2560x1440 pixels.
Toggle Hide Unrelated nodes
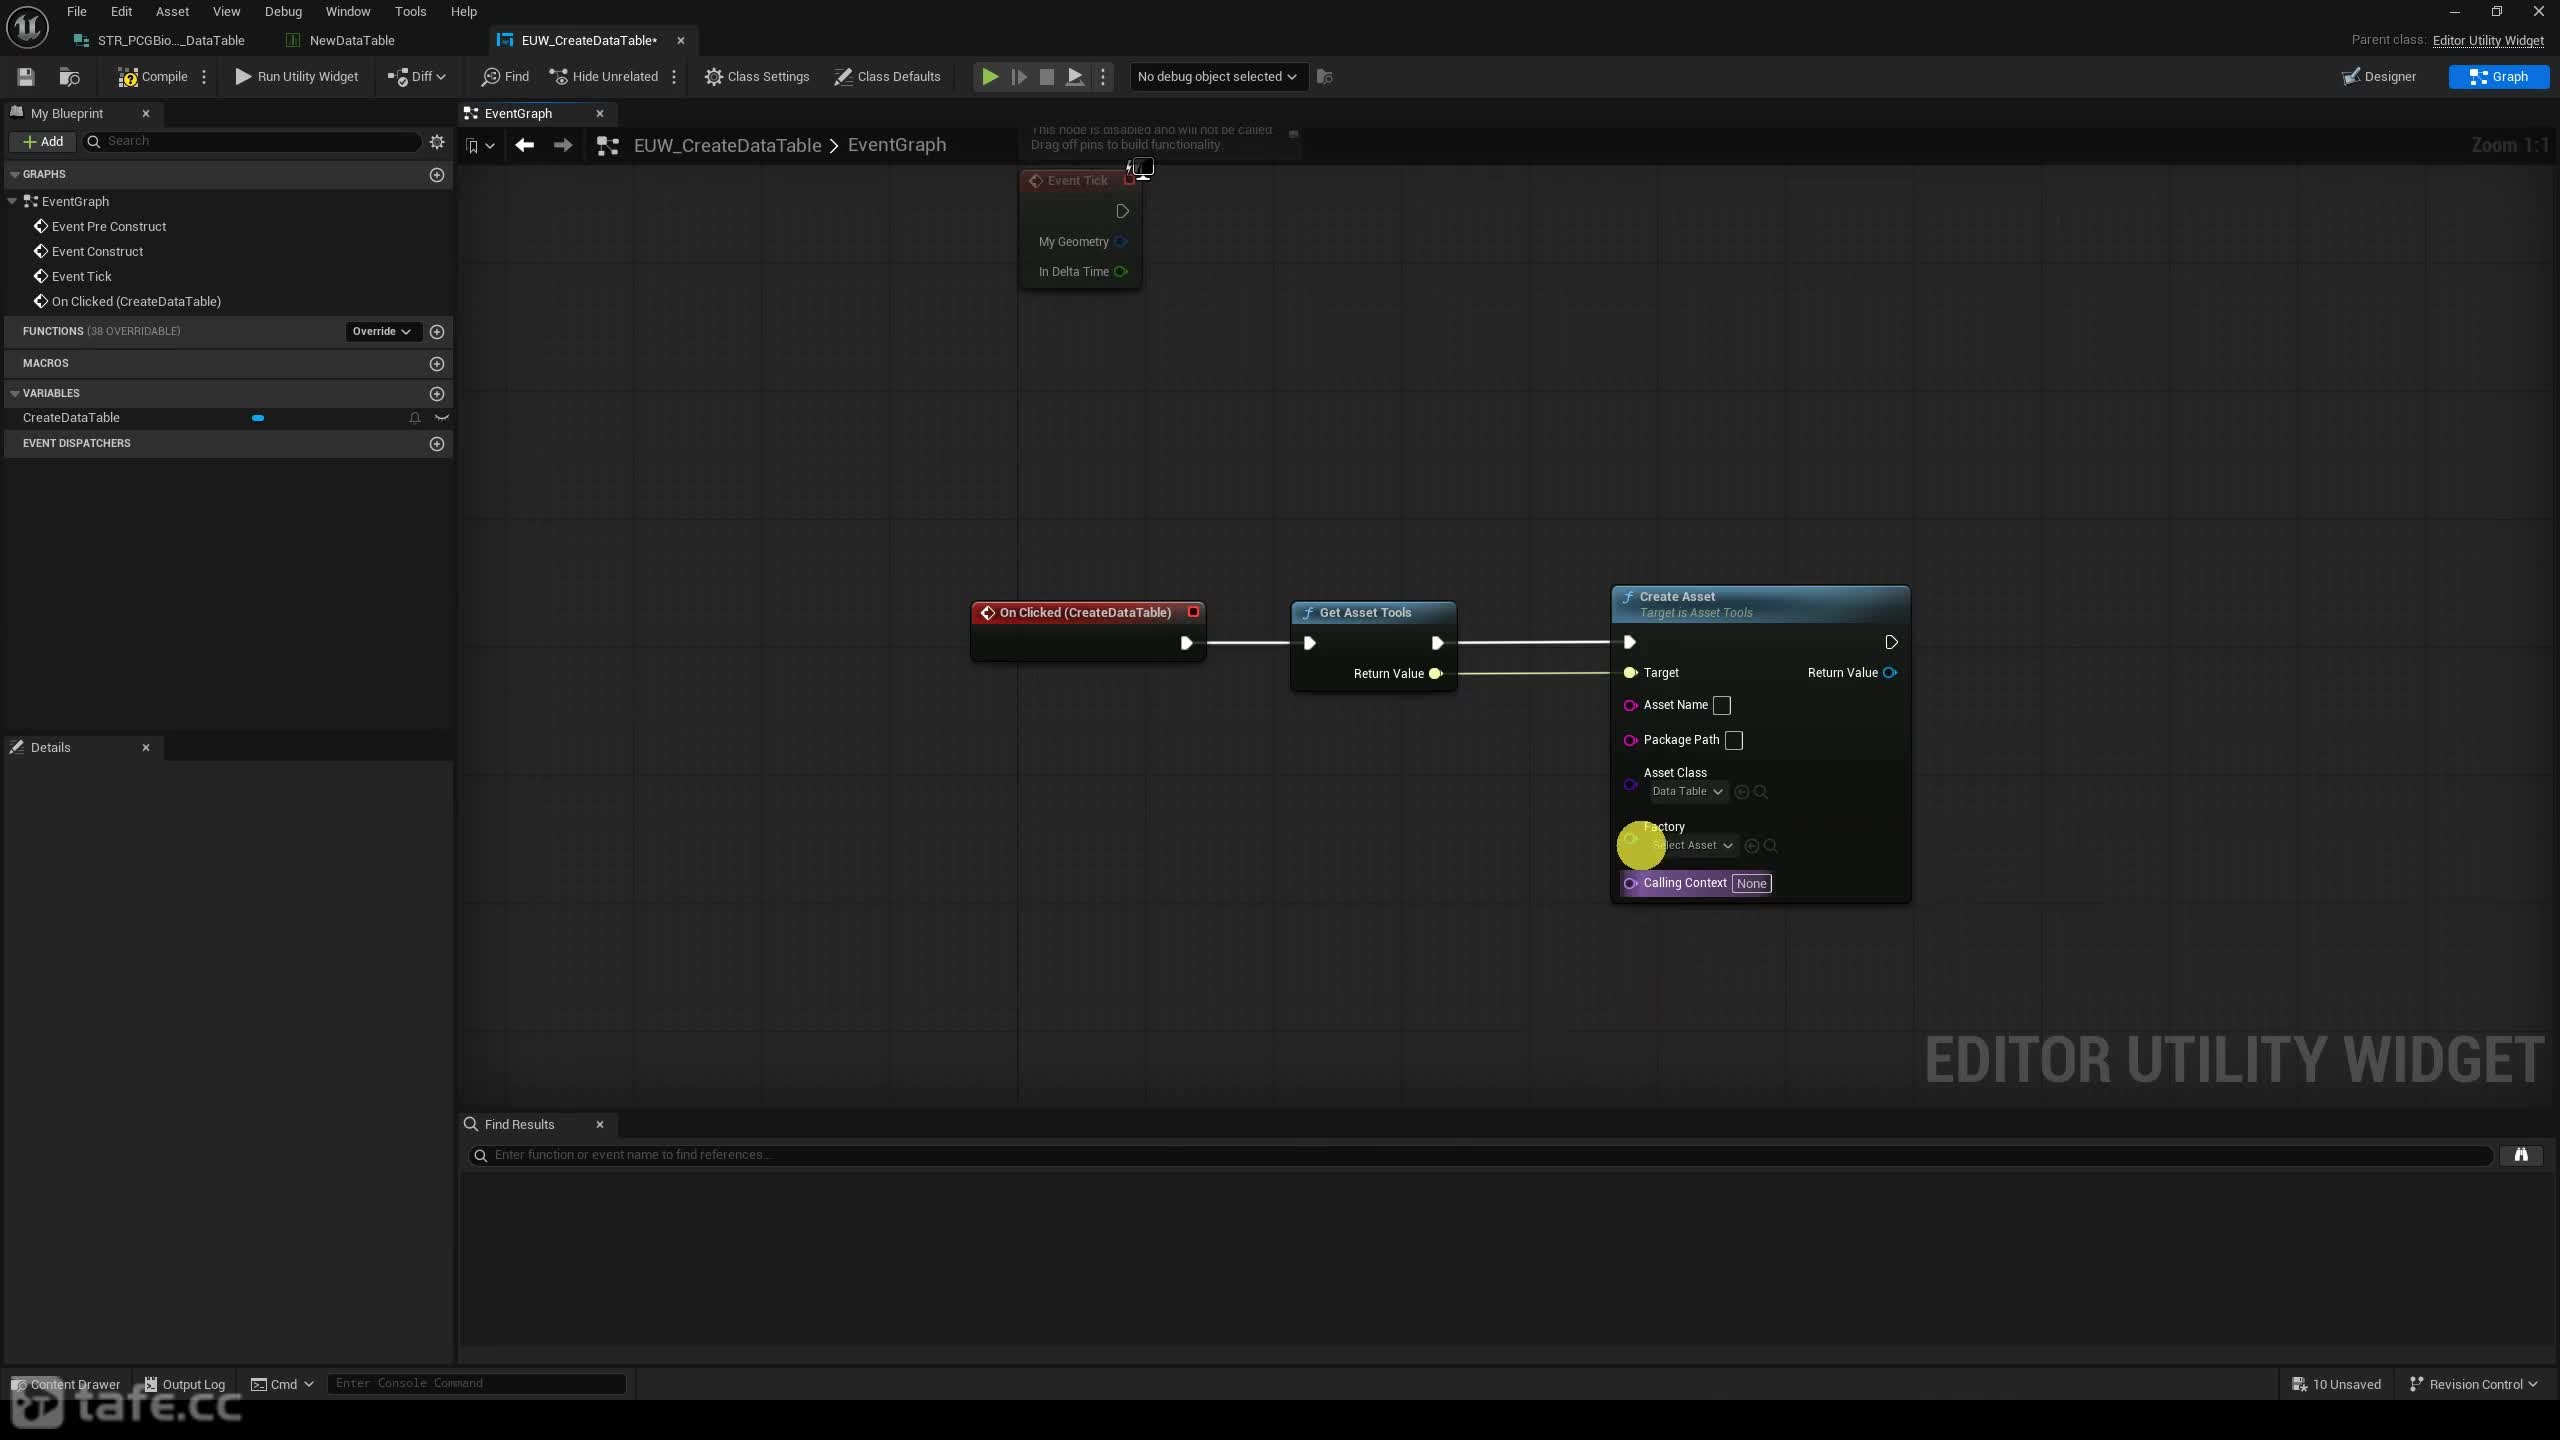tap(603, 77)
